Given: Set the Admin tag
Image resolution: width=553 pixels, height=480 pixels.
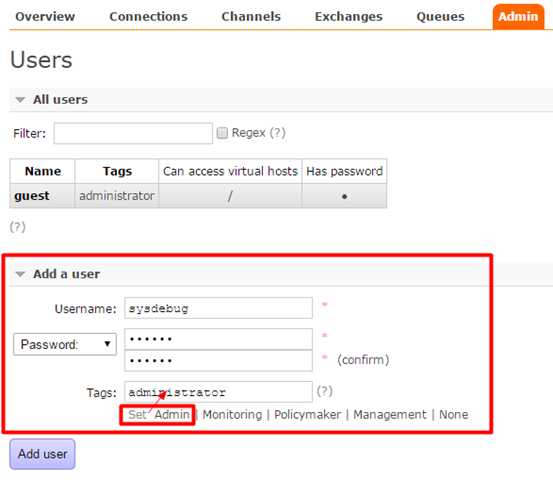Looking at the screenshot, I should 172,415.
